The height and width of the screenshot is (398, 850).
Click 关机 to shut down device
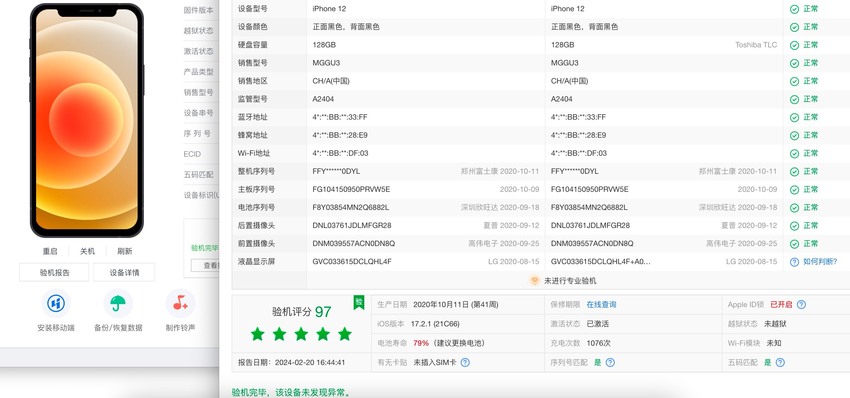87,251
